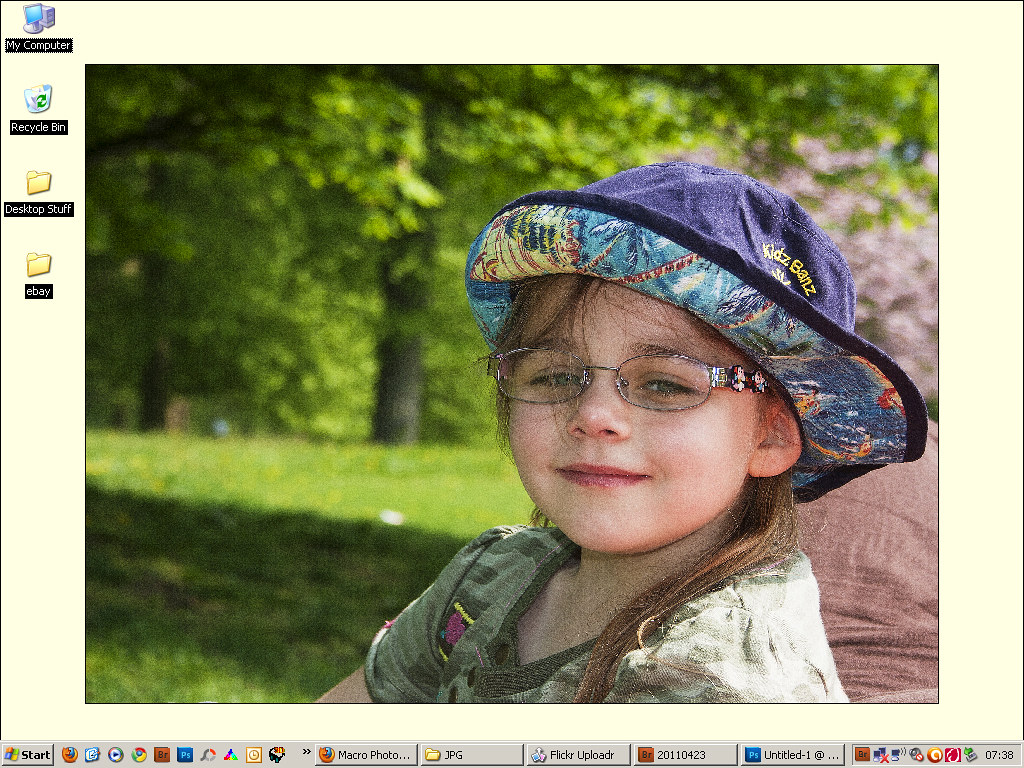
Task: Launch Firefox from the Quick Launch bar
Action: pyautogui.click(x=70, y=755)
